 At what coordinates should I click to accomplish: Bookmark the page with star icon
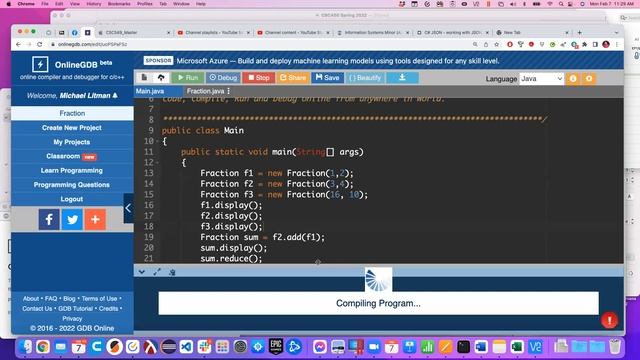pyautogui.click(x=496, y=44)
